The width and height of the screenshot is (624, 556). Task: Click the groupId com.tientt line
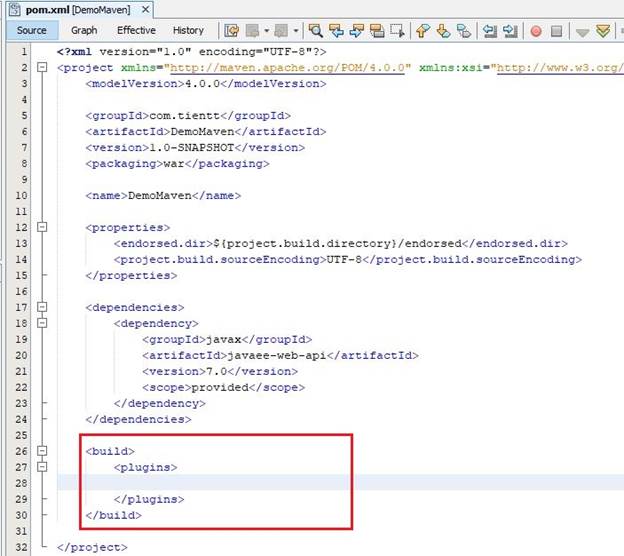tap(188, 116)
